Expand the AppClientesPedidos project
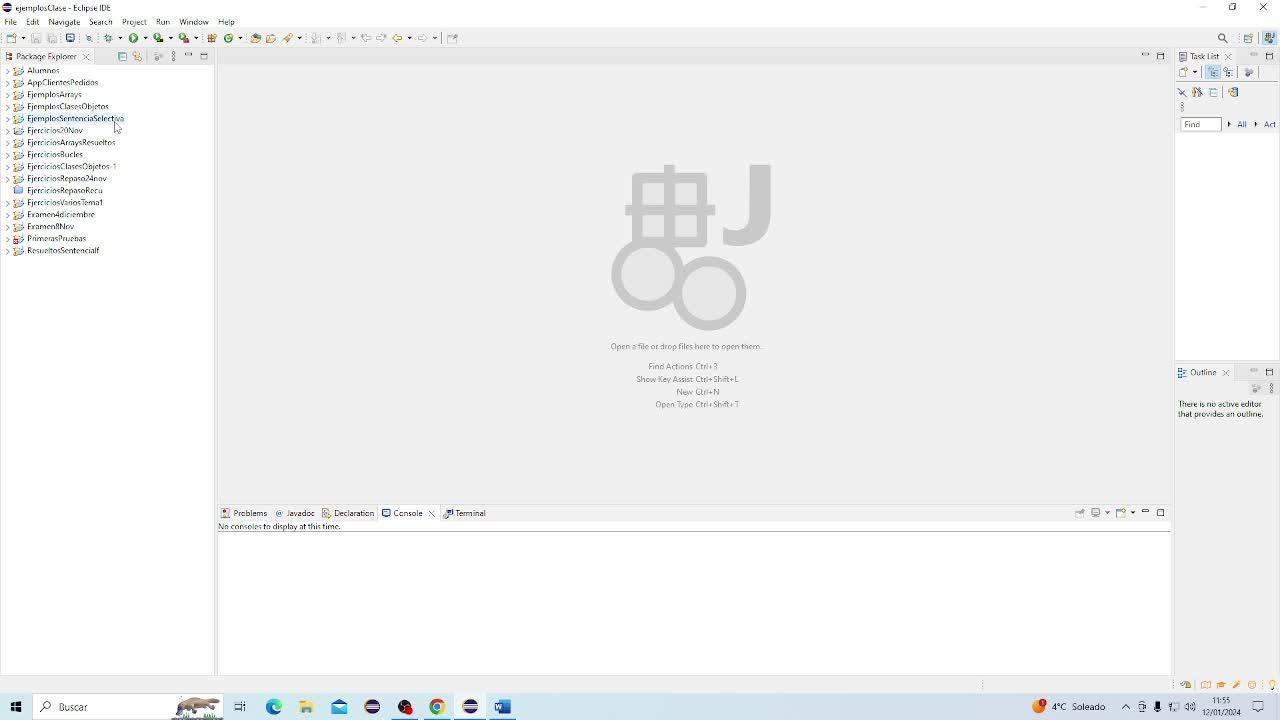This screenshot has height=720, width=1280. click(8, 83)
